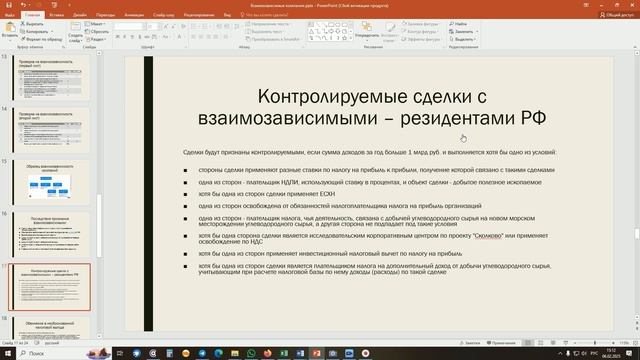Click Cut (Вырезать) scissors command
Screen dimensions: 640x360
tap(32, 24)
